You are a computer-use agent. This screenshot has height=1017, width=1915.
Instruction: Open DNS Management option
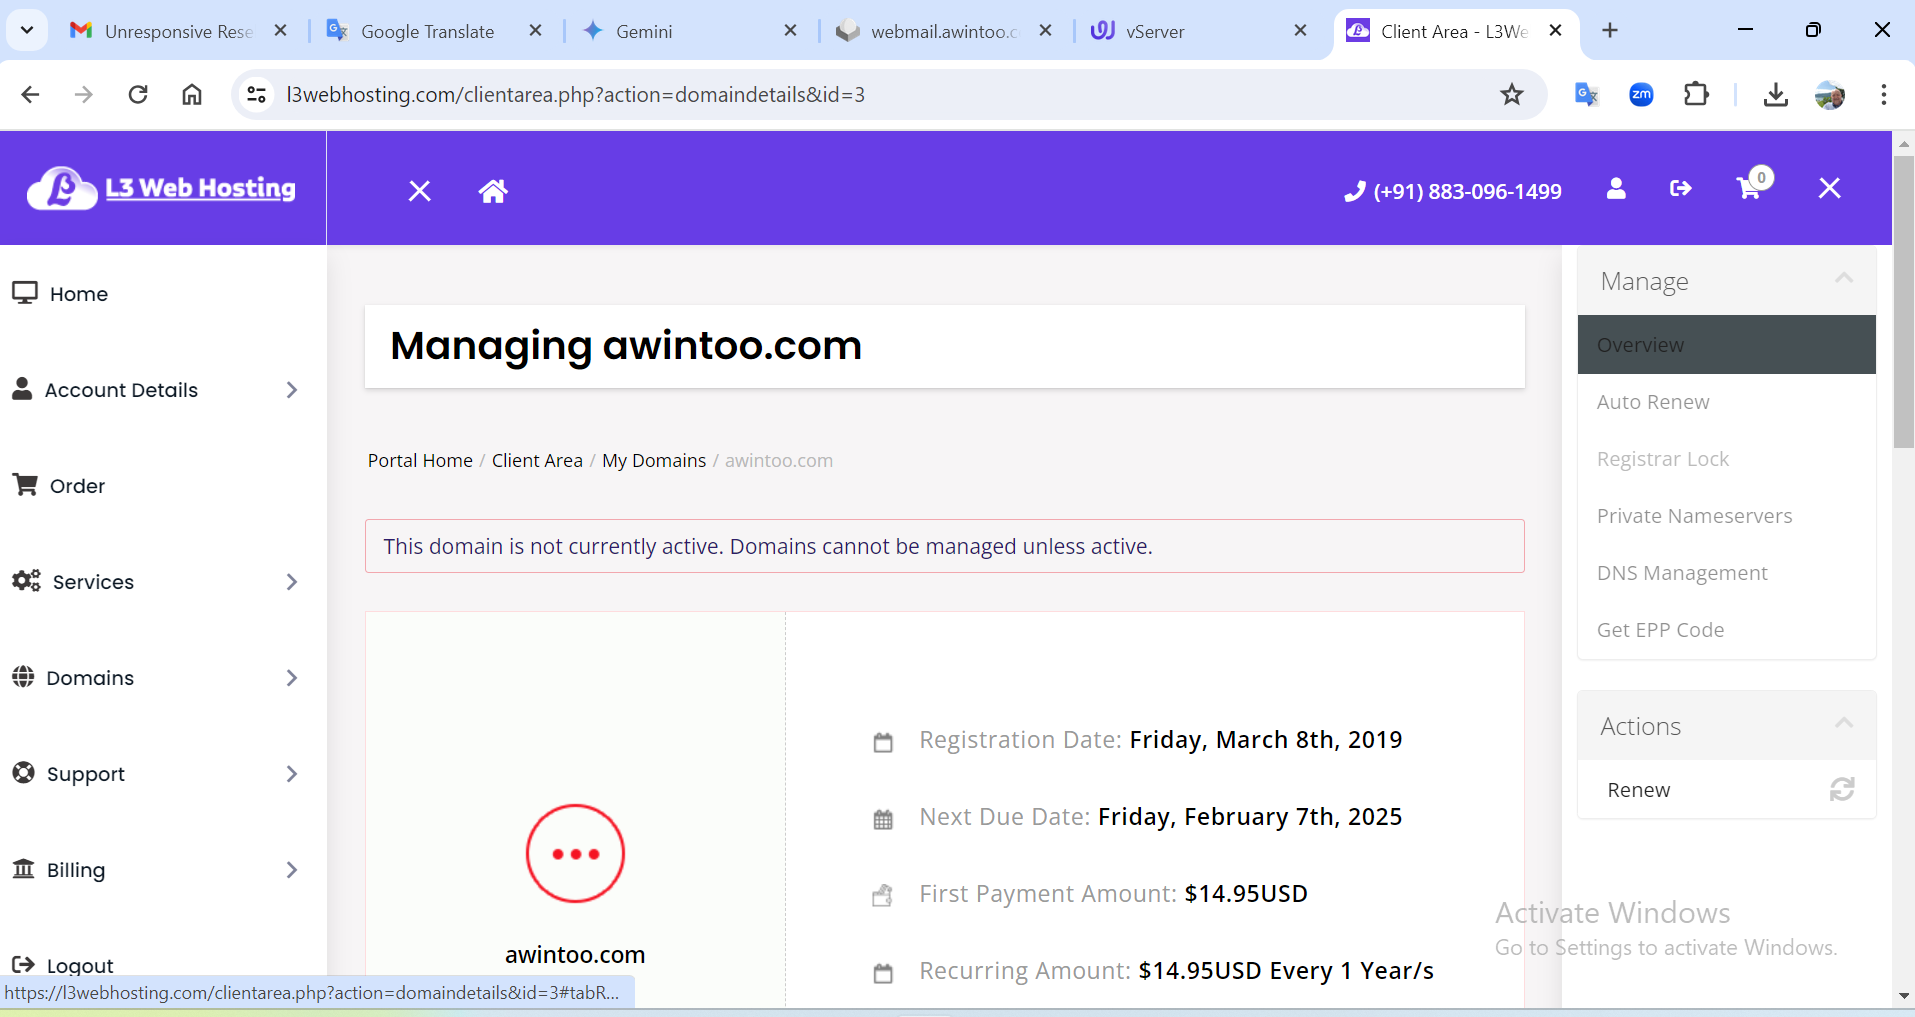[1726, 573]
